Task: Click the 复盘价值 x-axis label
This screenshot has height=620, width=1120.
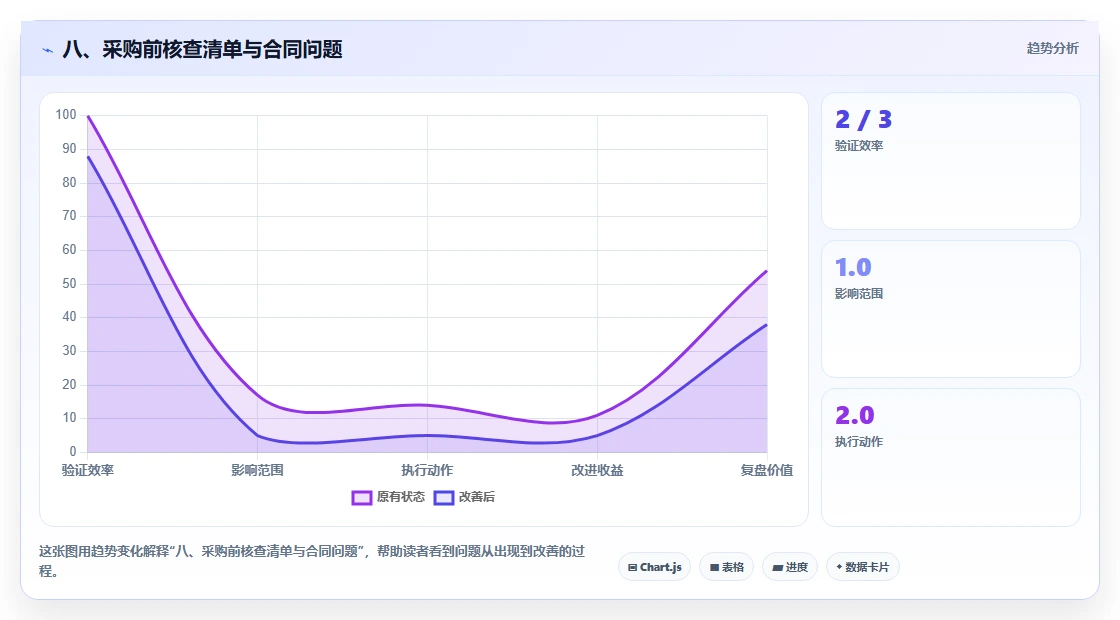Action: click(766, 470)
